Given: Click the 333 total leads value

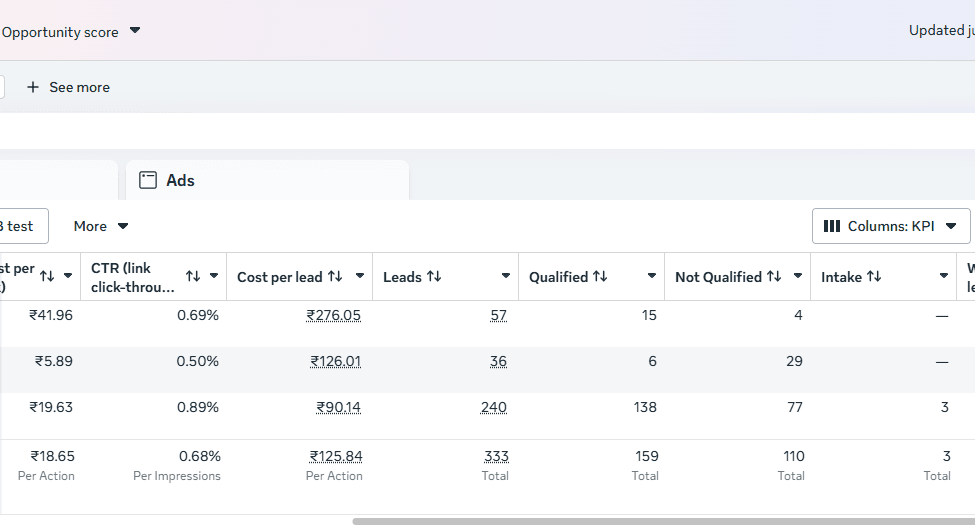Looking at the screenshot, I should pyautogui.click(x=496, y=456).
